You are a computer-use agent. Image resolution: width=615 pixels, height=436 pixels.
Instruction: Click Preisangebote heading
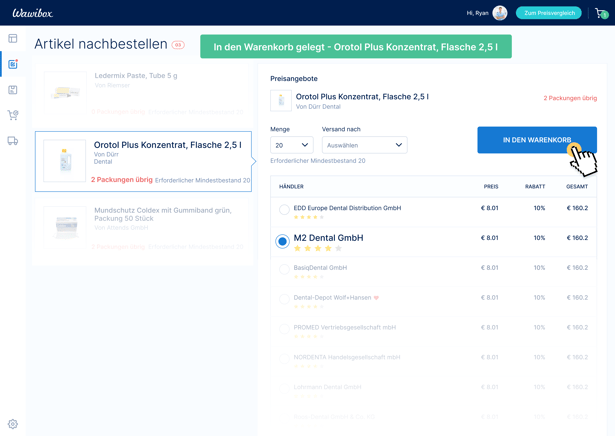[x=294, y=79]
